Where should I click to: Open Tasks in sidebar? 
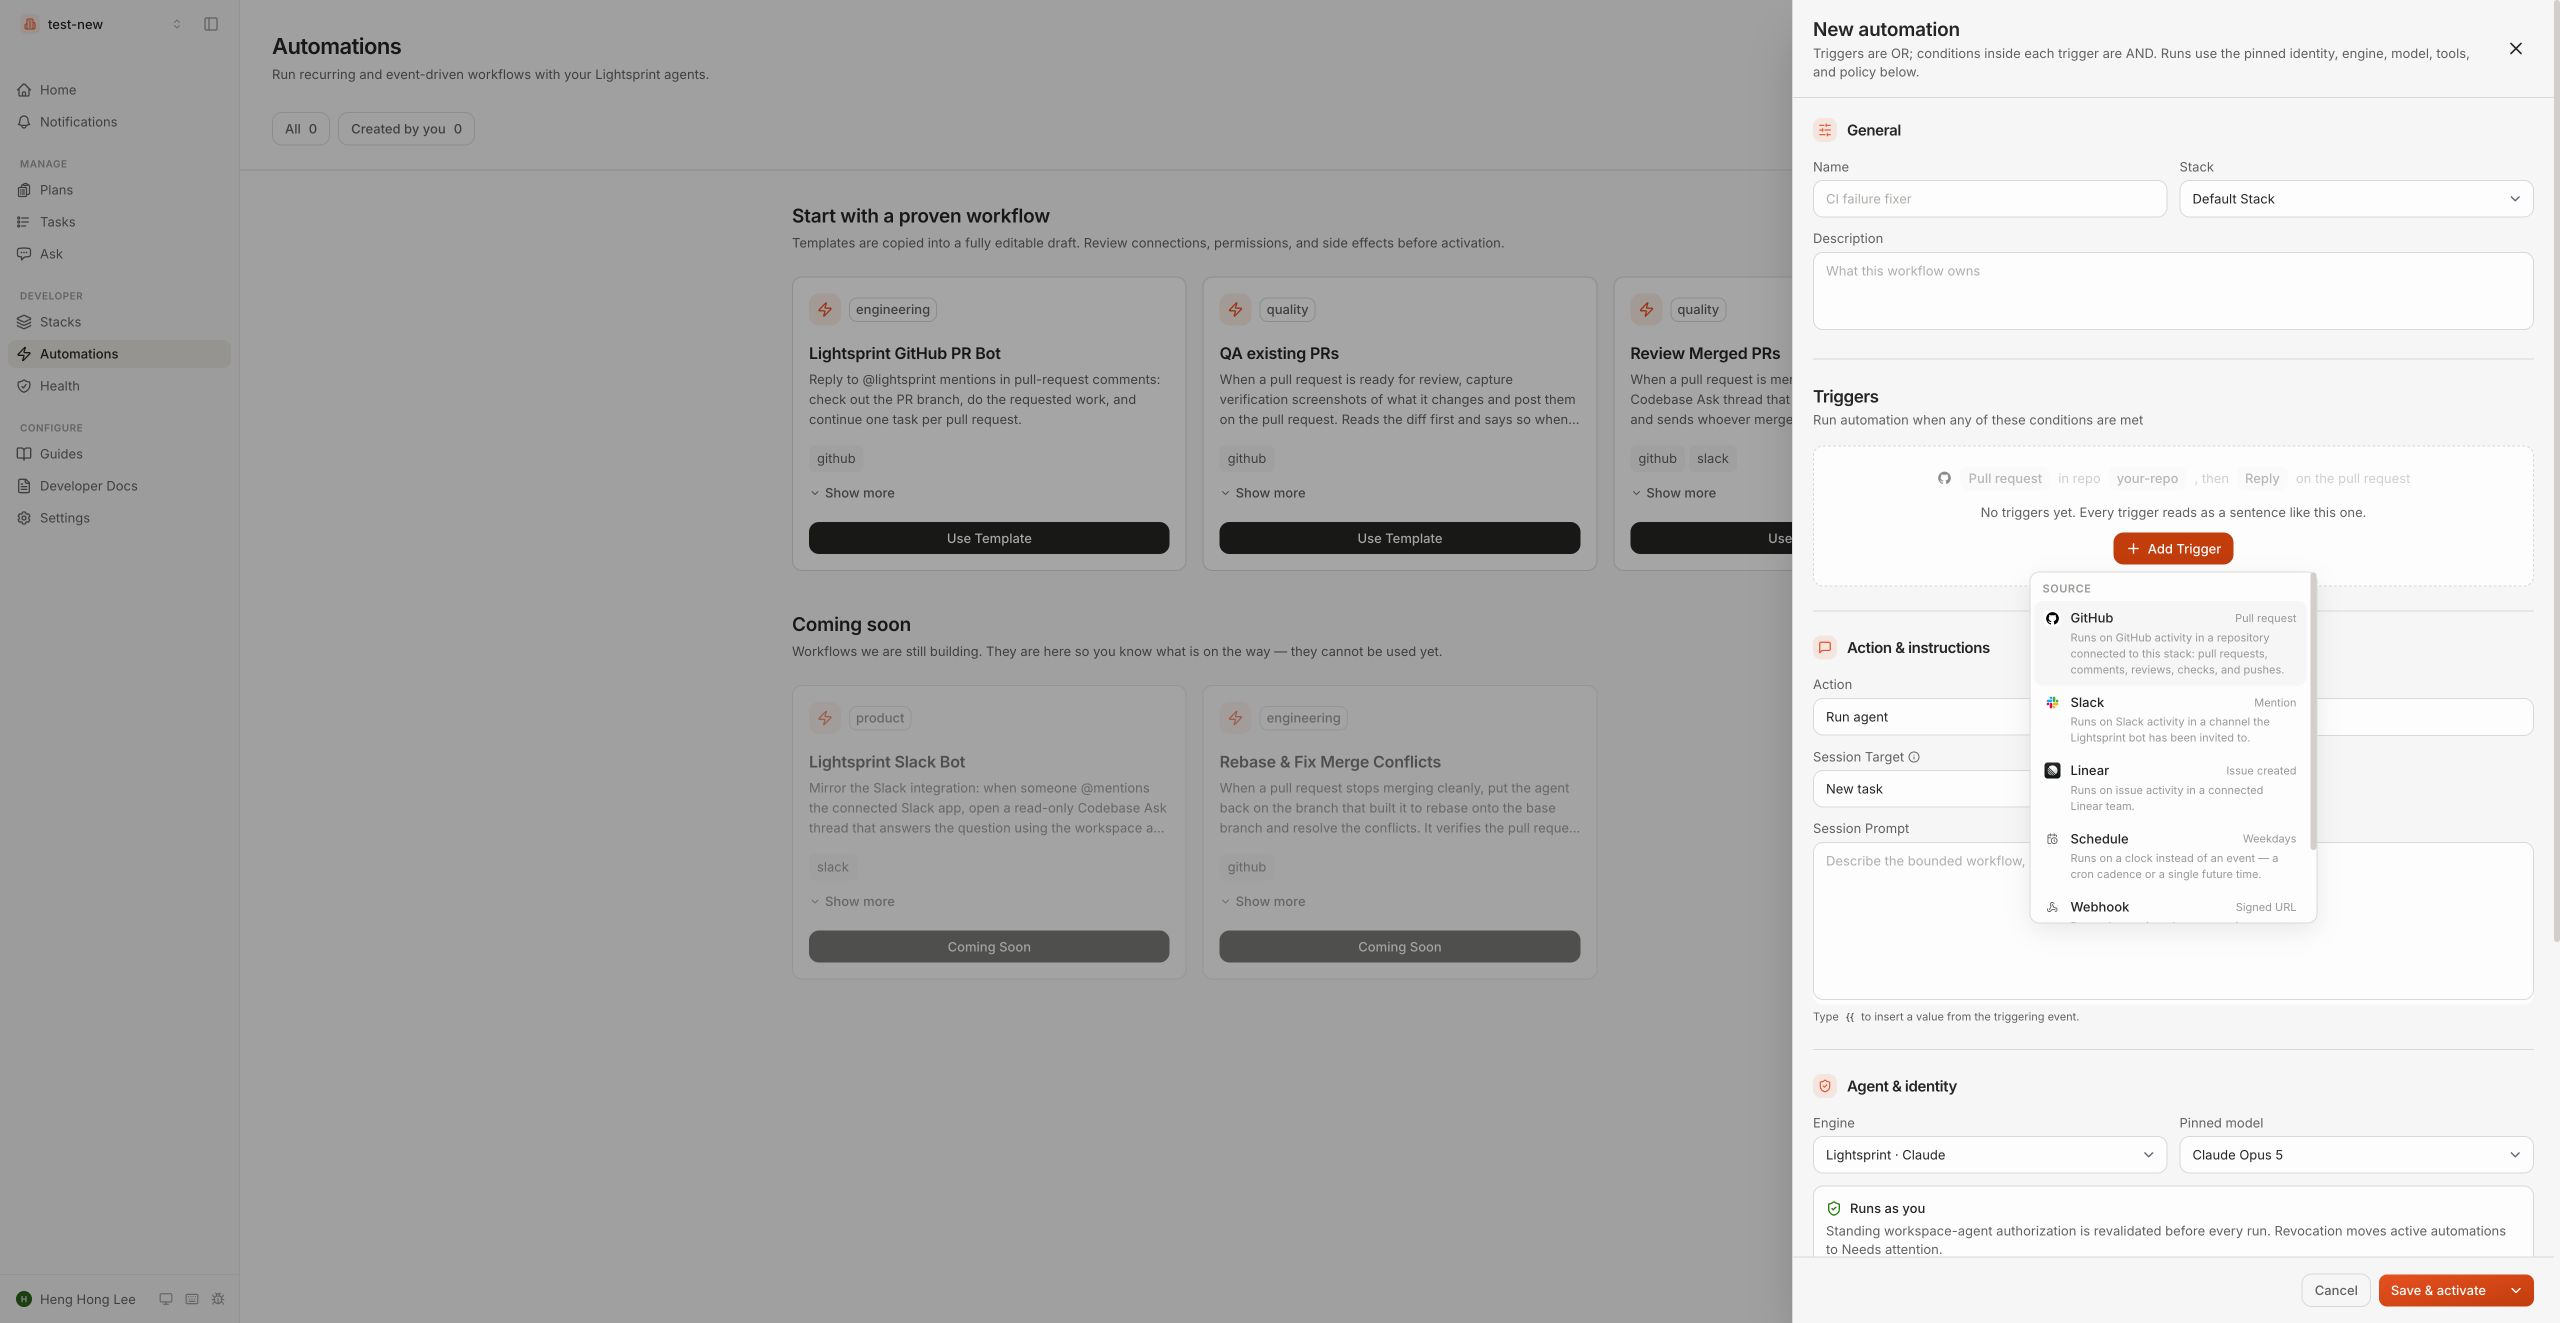(119, 222)
